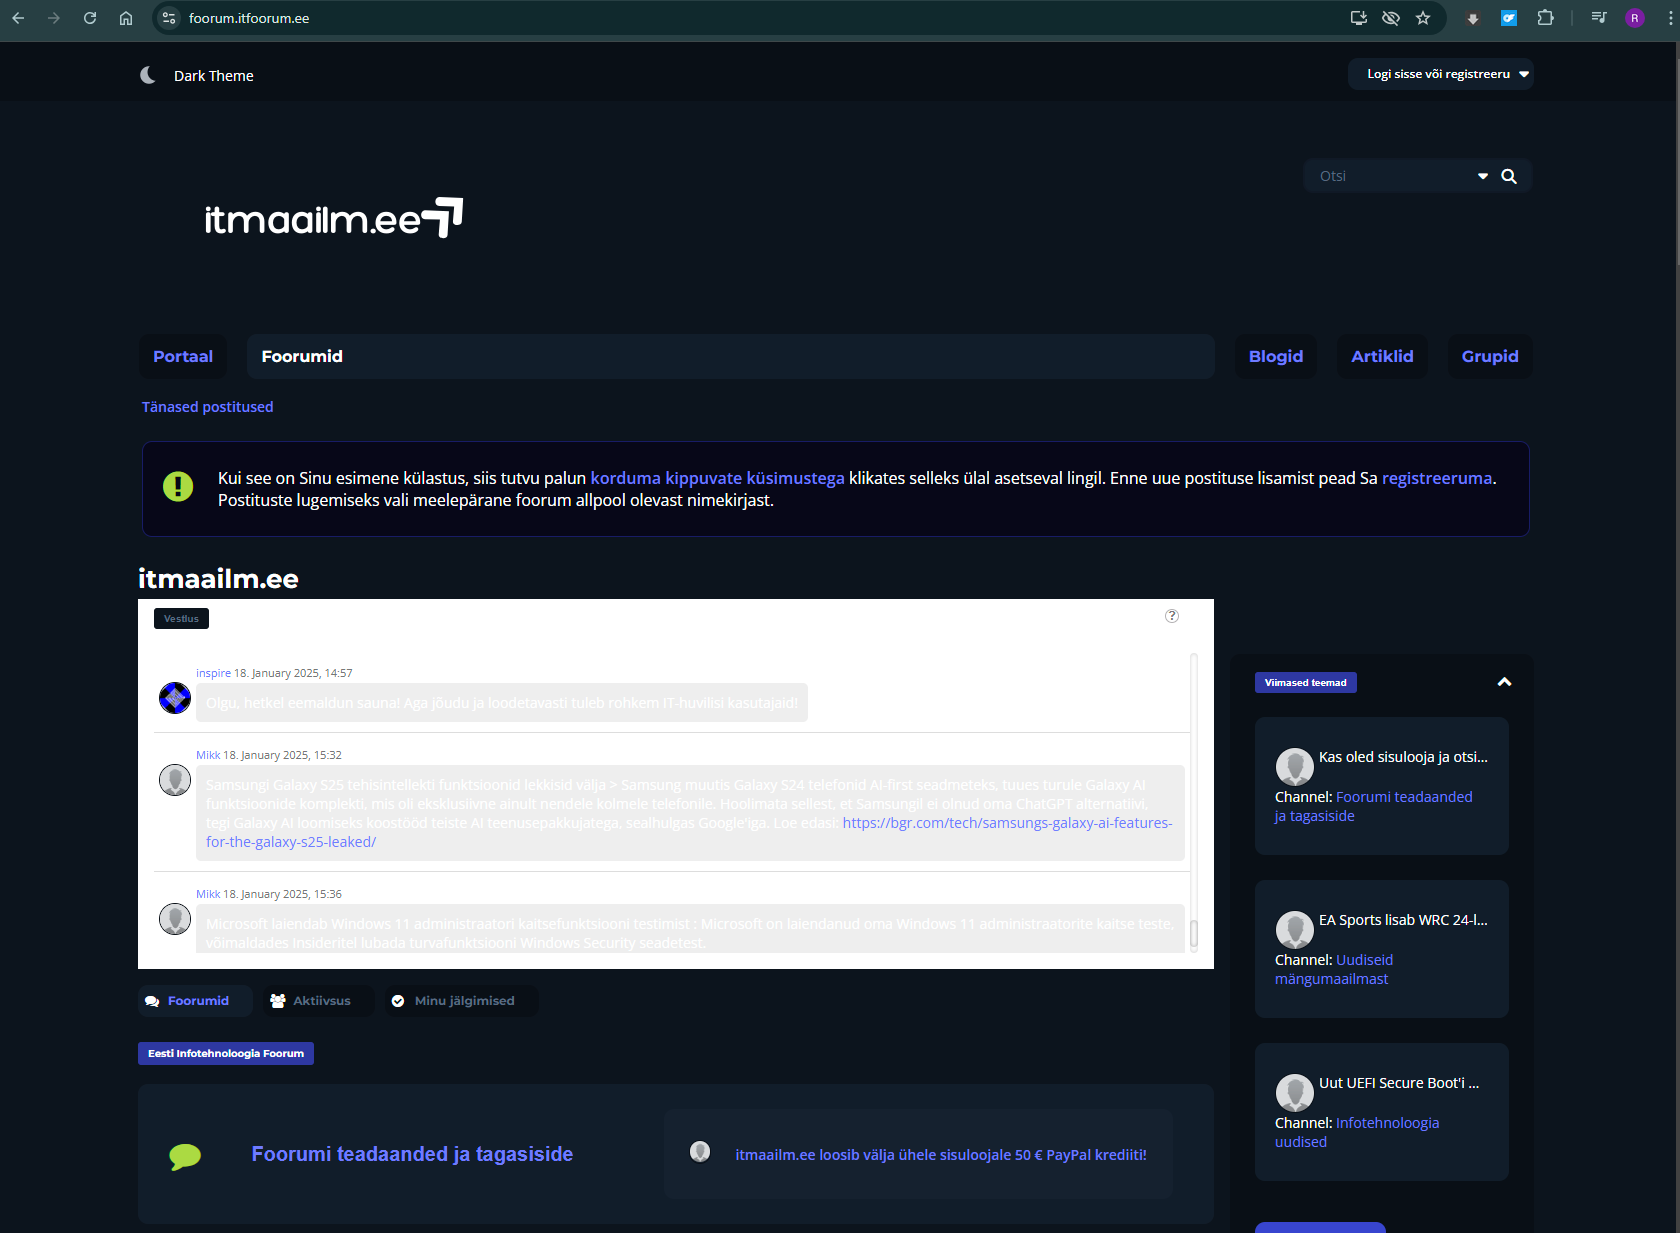Collapse the Viimased teemad panel
Screen dimensions: 1680x1233
1504,682
